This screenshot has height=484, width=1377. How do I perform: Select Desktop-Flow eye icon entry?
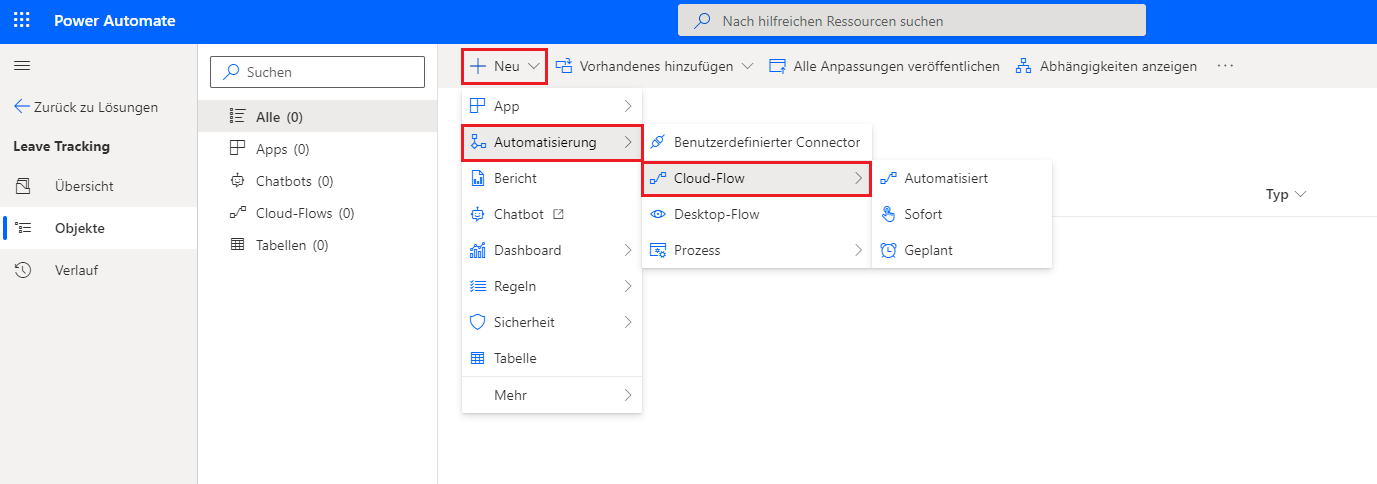click(x=658, y=214)
